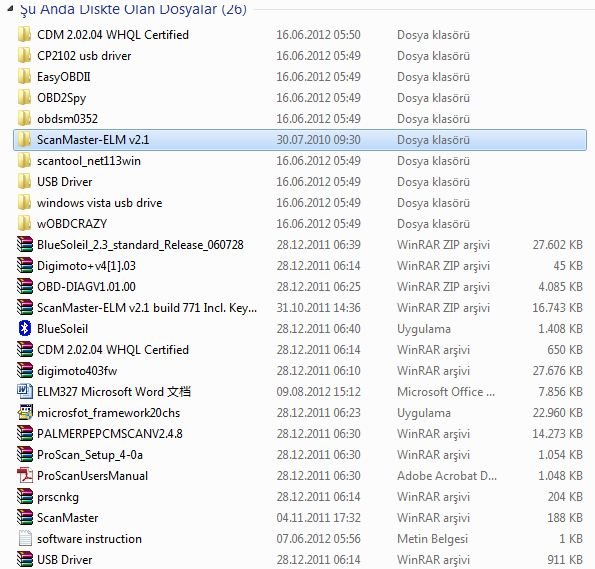The width and height of the screenshot is (595, 569).
Task: Click the OBD2Spy folder name
Action: pyautogui.click(x=61, y=98)
